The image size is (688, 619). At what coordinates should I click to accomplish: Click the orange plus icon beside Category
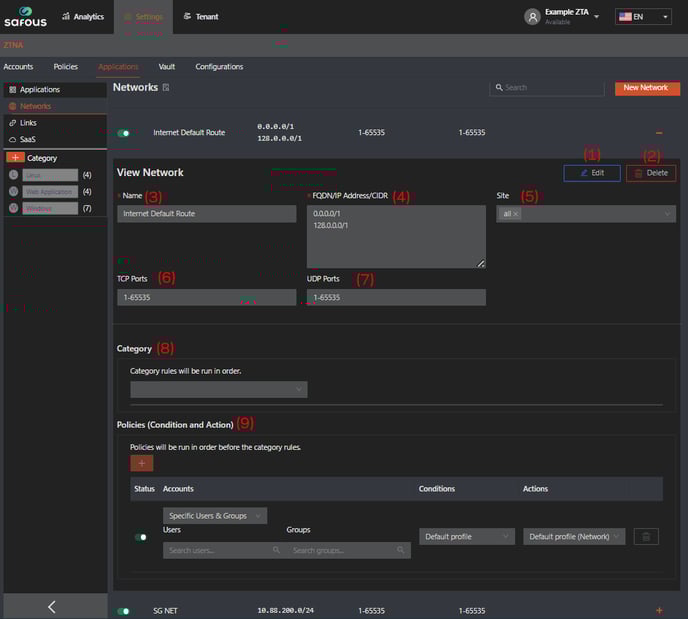[x=16, y=158]
